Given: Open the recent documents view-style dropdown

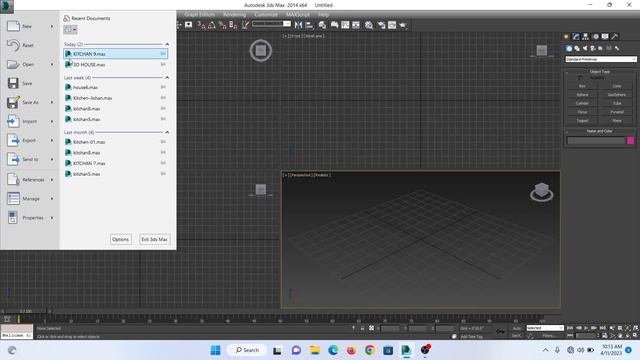Looking at the screenshot, I should point(70,30).
